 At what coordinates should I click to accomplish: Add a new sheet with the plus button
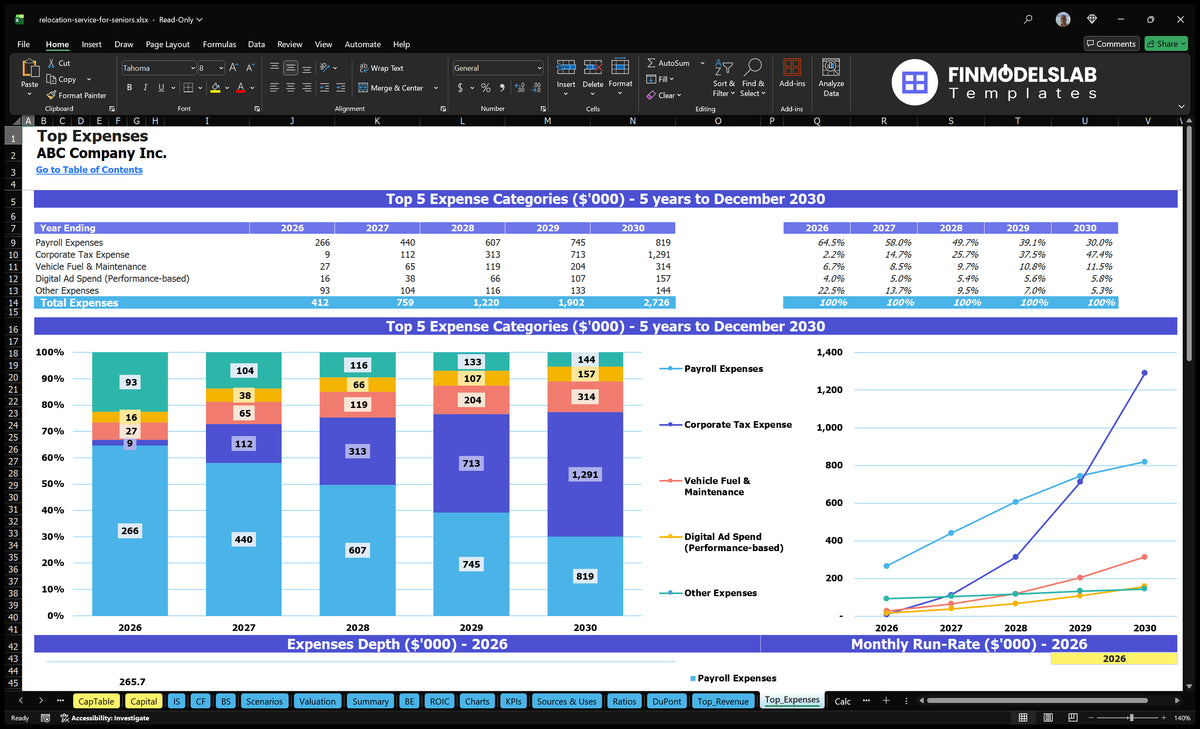[886, 701]
